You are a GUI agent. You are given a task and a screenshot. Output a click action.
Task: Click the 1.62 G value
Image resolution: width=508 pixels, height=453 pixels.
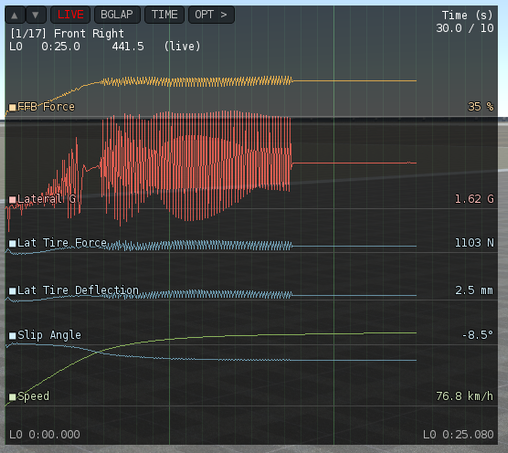click(x=474, y=199)
